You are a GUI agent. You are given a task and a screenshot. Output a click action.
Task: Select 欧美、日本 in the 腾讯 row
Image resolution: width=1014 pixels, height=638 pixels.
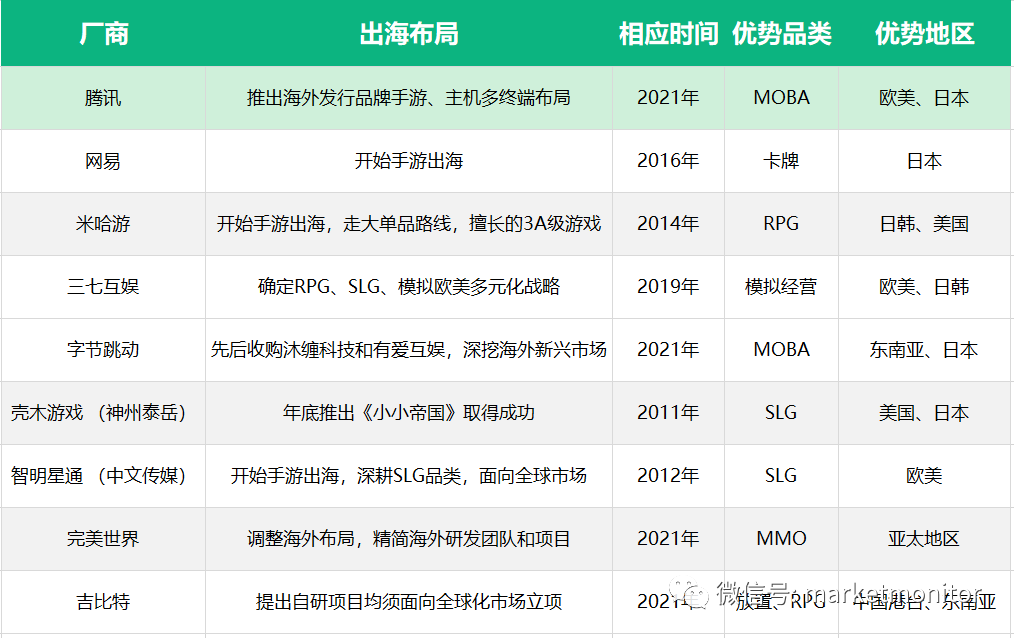pyautogui.click(x=924, y=98)
